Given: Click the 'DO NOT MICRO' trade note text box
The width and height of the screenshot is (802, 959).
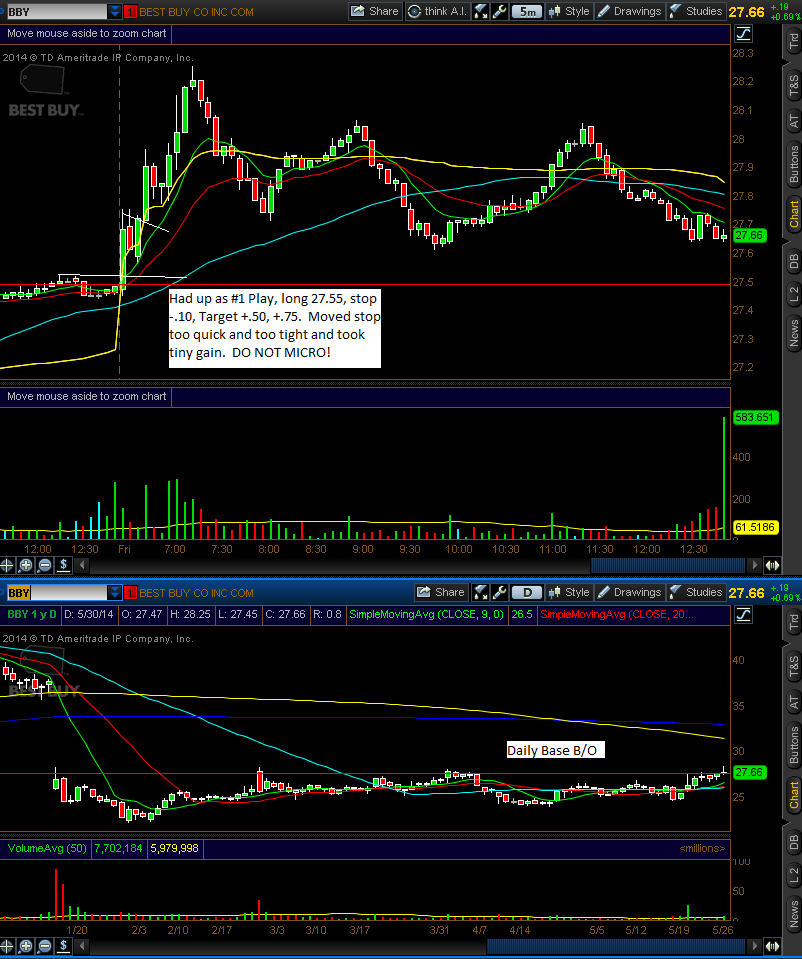Looking at the screenshot, I should (275, 328).
